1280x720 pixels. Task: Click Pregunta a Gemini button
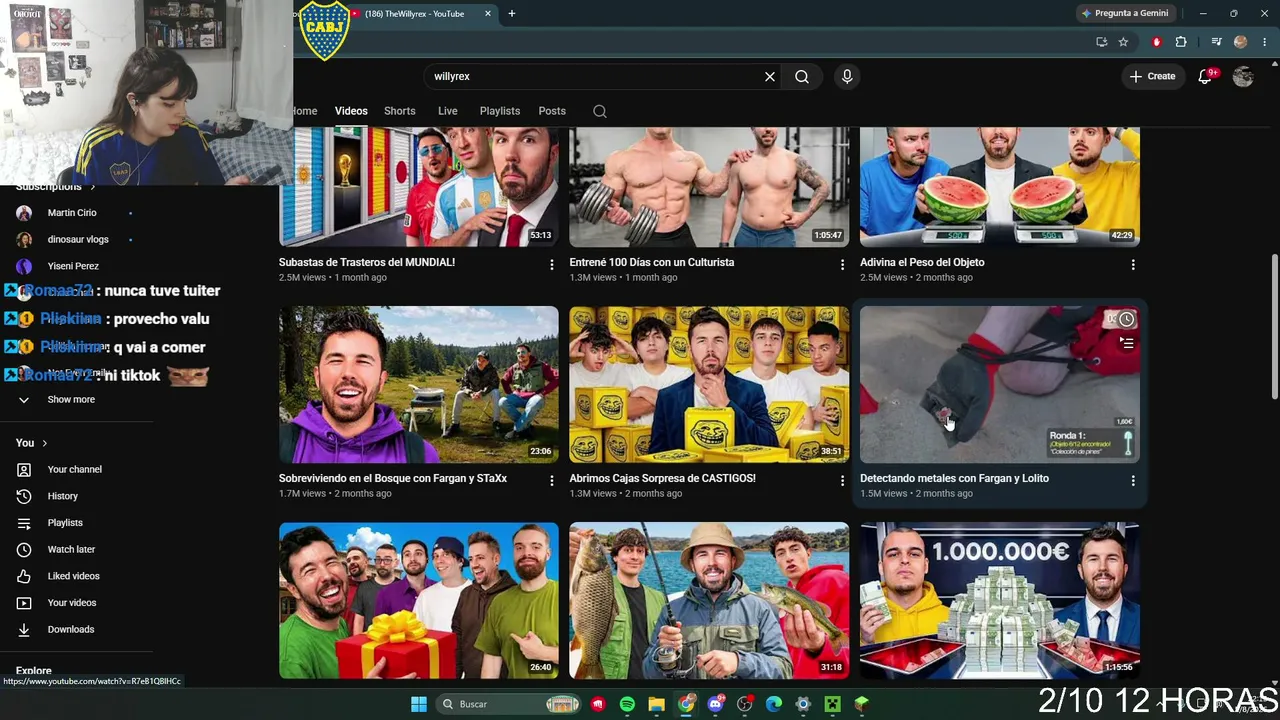[x=1125, y=13]
